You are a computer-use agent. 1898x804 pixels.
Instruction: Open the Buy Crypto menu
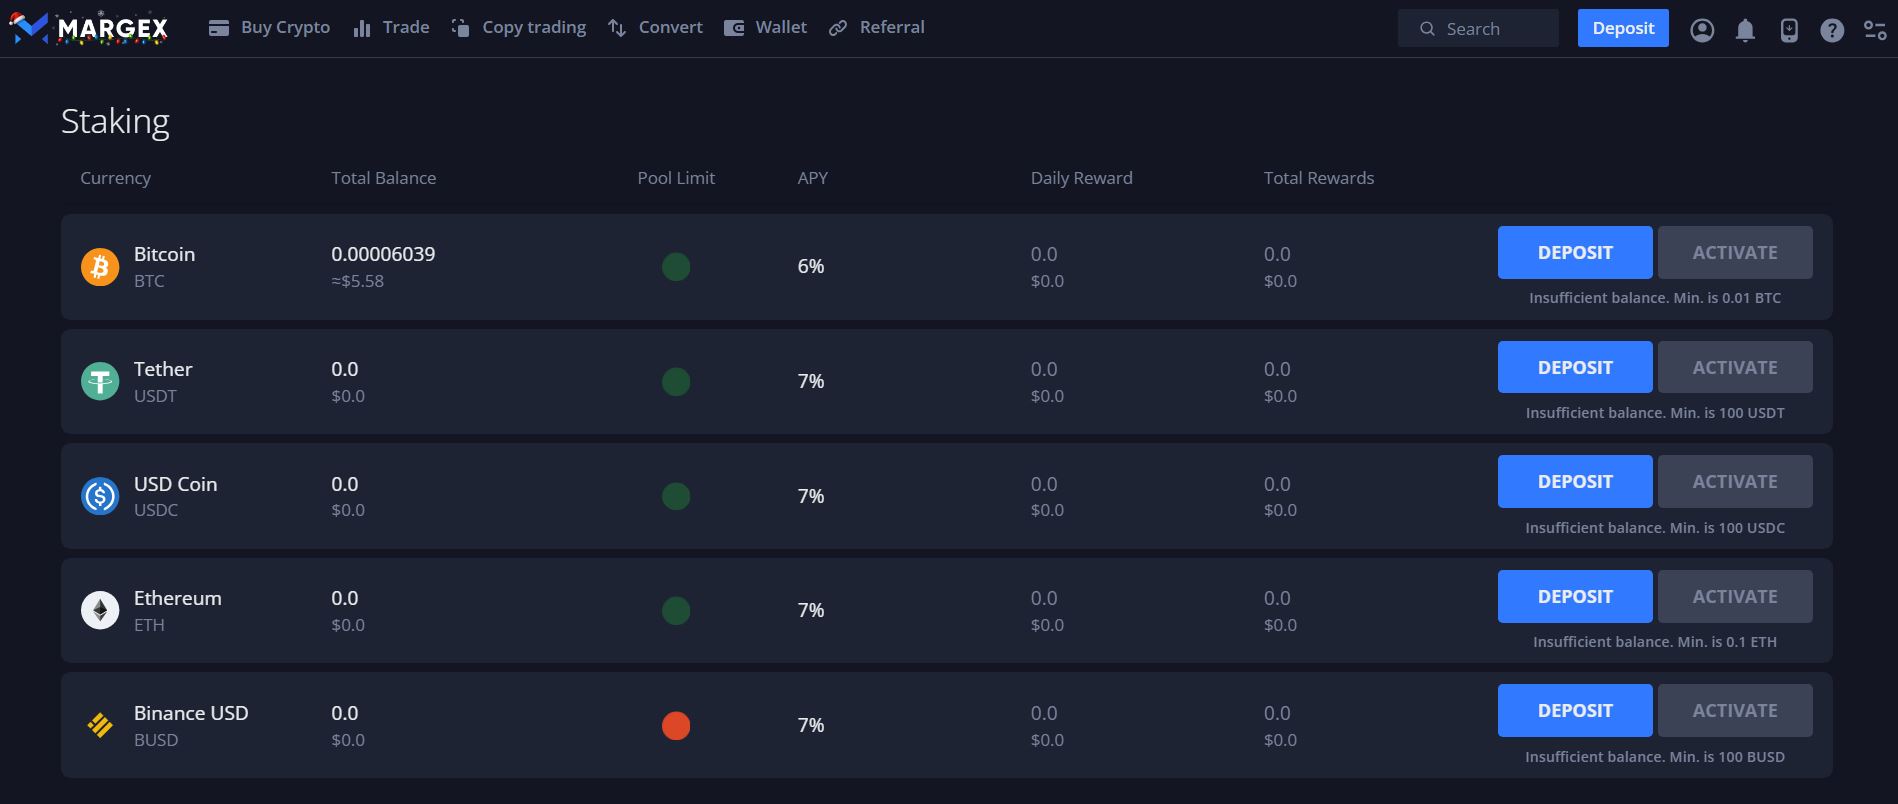coord(269,28)
